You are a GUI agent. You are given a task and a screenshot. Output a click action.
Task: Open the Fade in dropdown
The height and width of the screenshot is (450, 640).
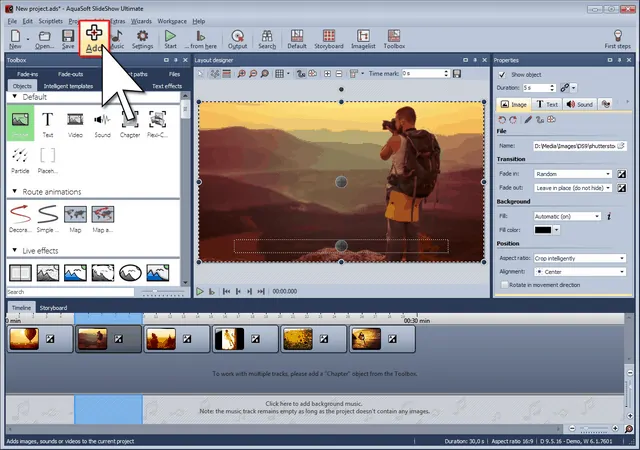tap(571, 173)
